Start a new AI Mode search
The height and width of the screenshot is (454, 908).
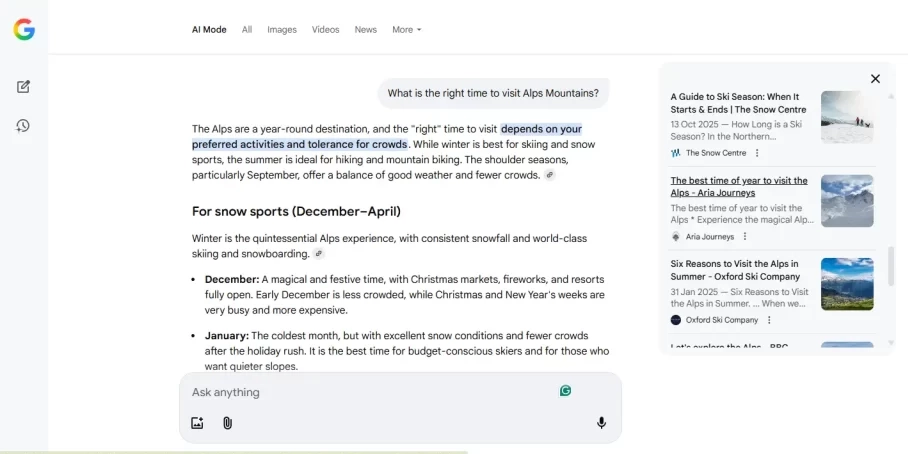pyautogui.click(x=24, y=87)
